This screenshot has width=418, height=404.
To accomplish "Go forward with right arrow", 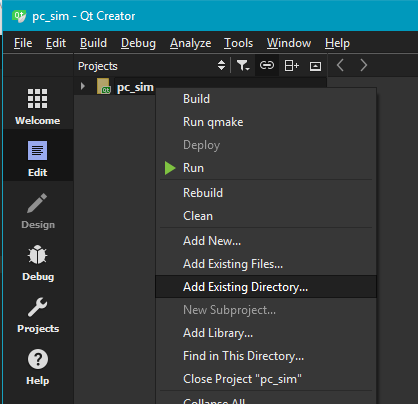I will pos(363,65).
